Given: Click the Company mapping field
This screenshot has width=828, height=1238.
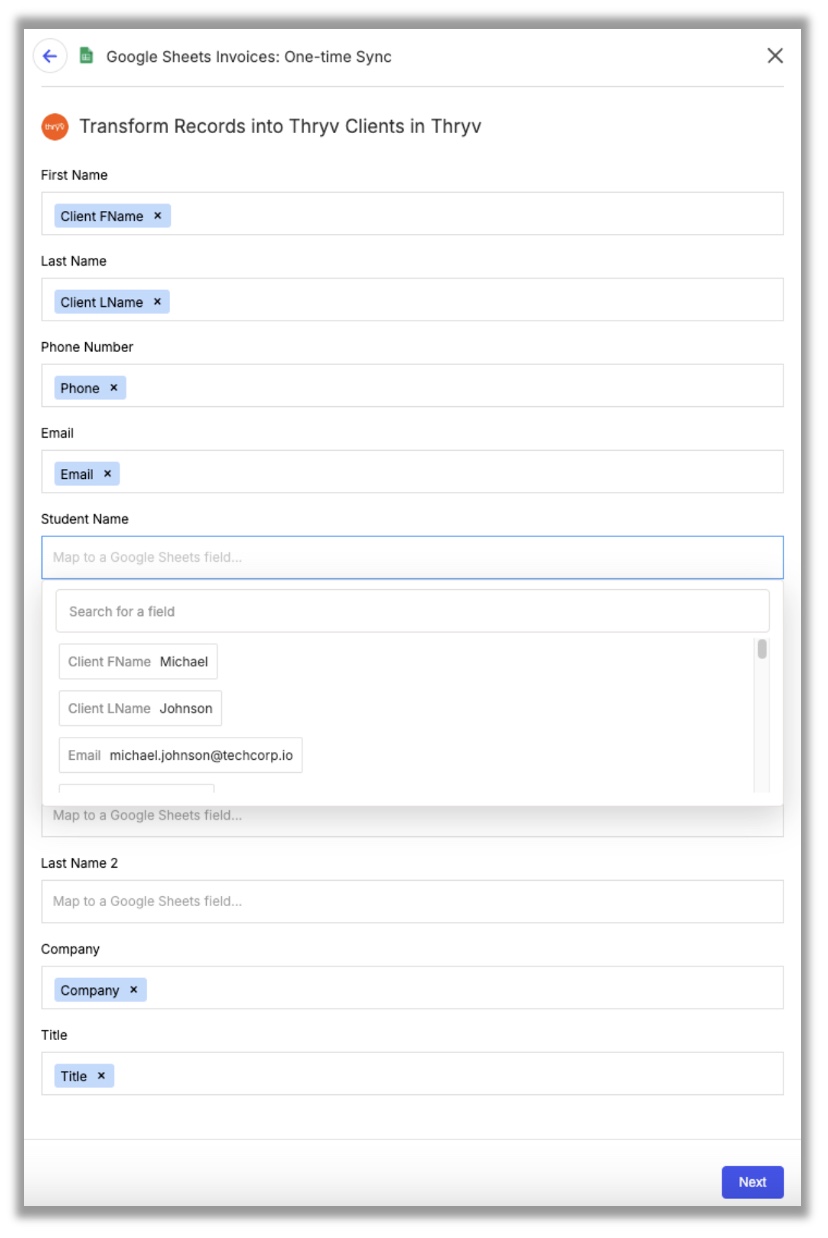Looking at the screenshot, I should [412, 988].
